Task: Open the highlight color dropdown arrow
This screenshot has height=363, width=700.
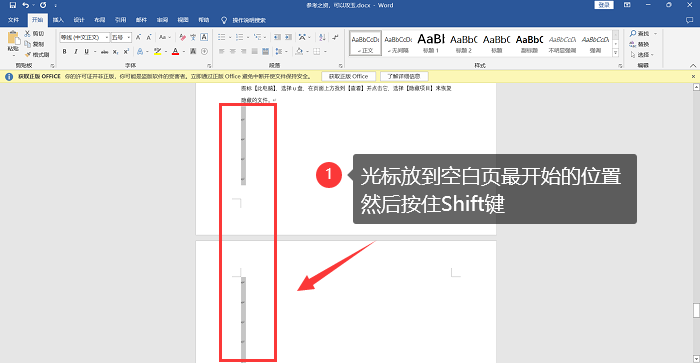Action: [166, 52]
